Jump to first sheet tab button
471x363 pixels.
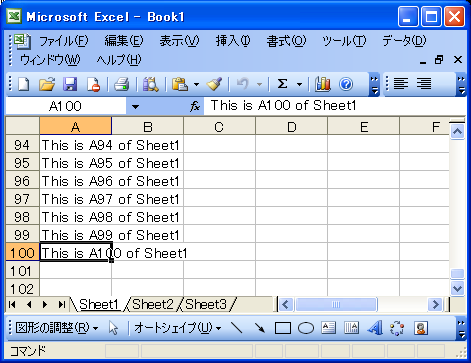tap(13, 305)
